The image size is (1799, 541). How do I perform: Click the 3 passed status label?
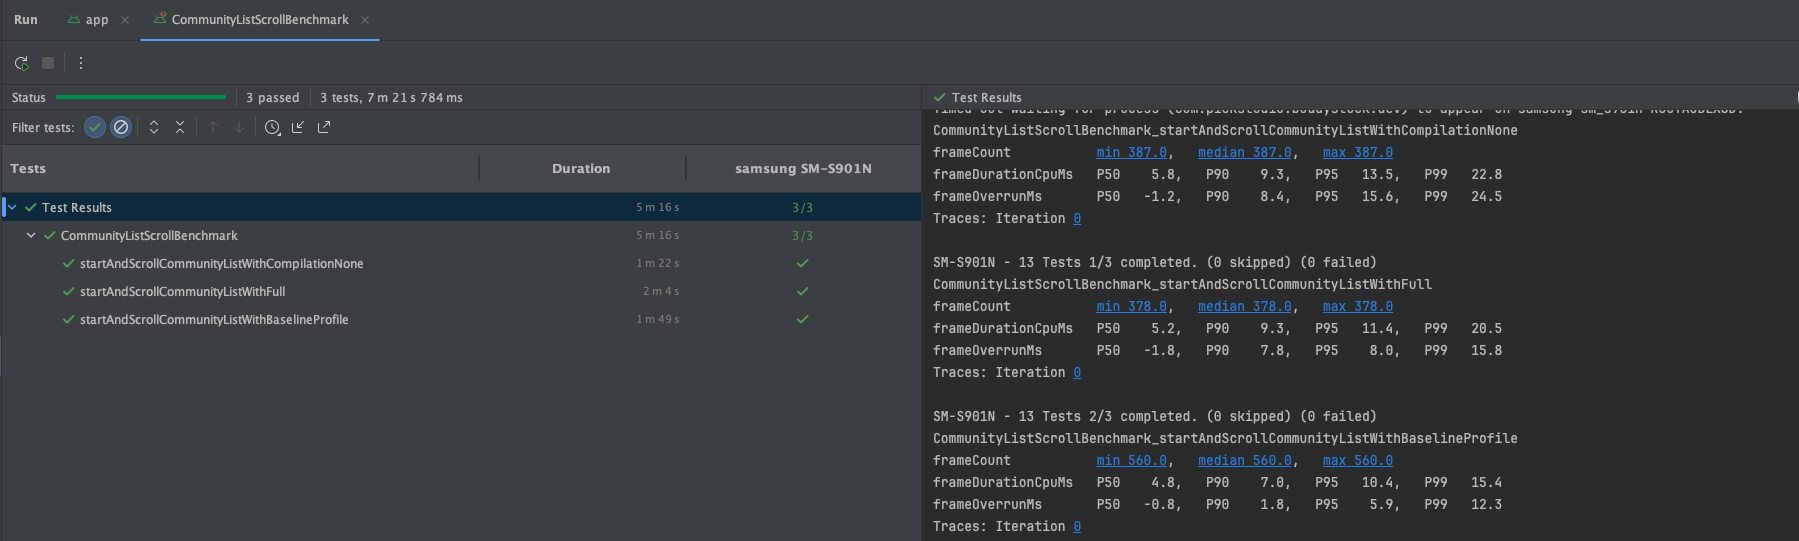tap(273, 98)
